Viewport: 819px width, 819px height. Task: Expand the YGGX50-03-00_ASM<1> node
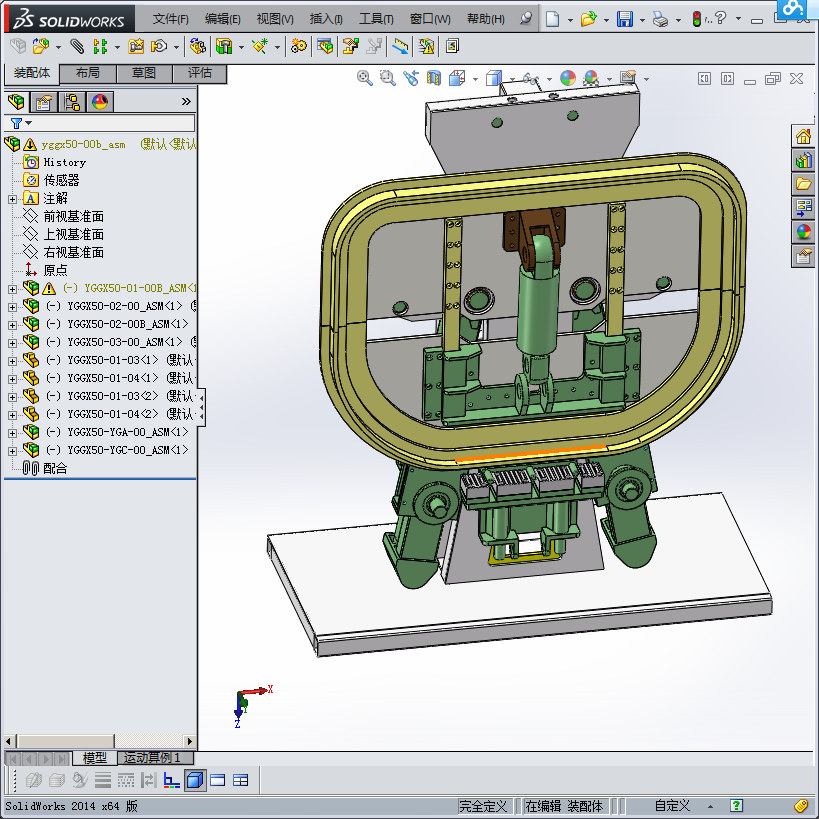pyautogui.click(x=12, y=343)
